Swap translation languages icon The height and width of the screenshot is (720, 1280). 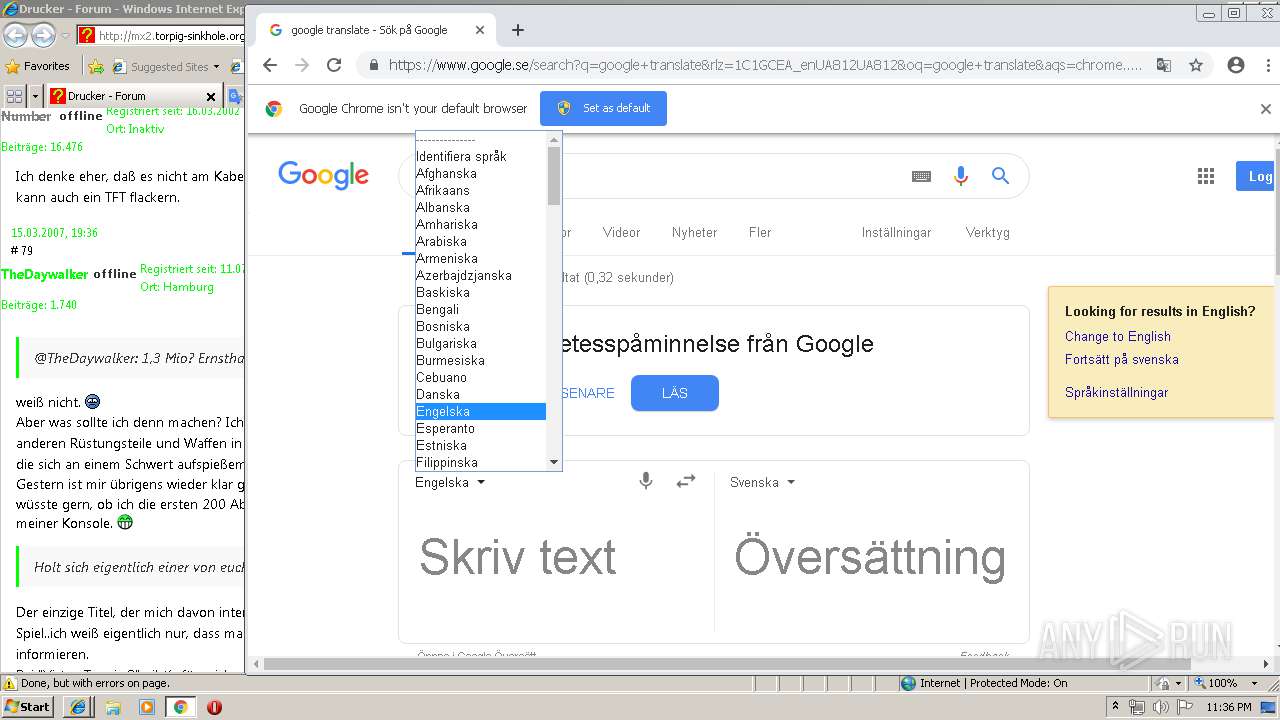pos(686,481)
